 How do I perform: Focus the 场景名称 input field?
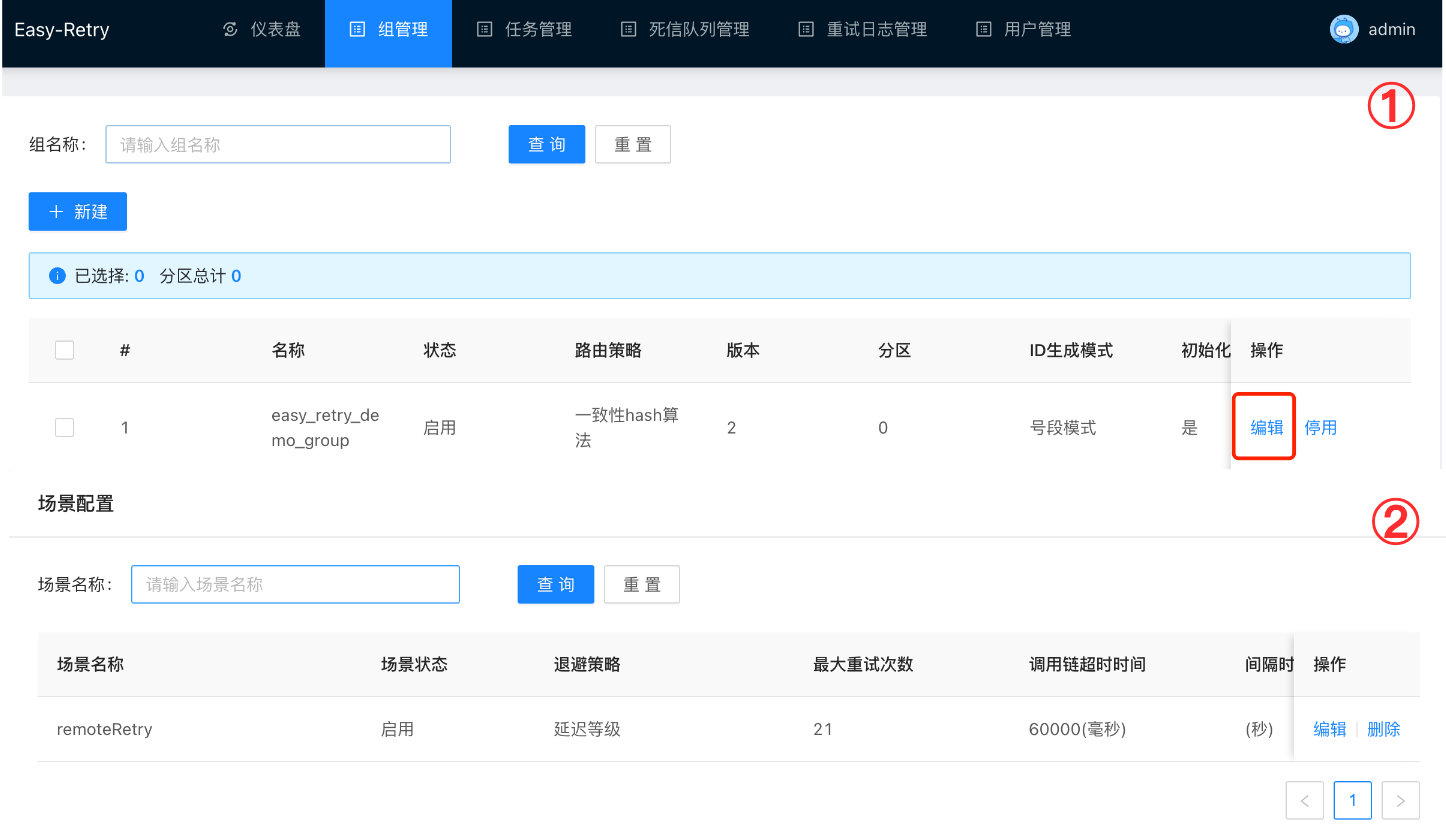click(295, 584)
